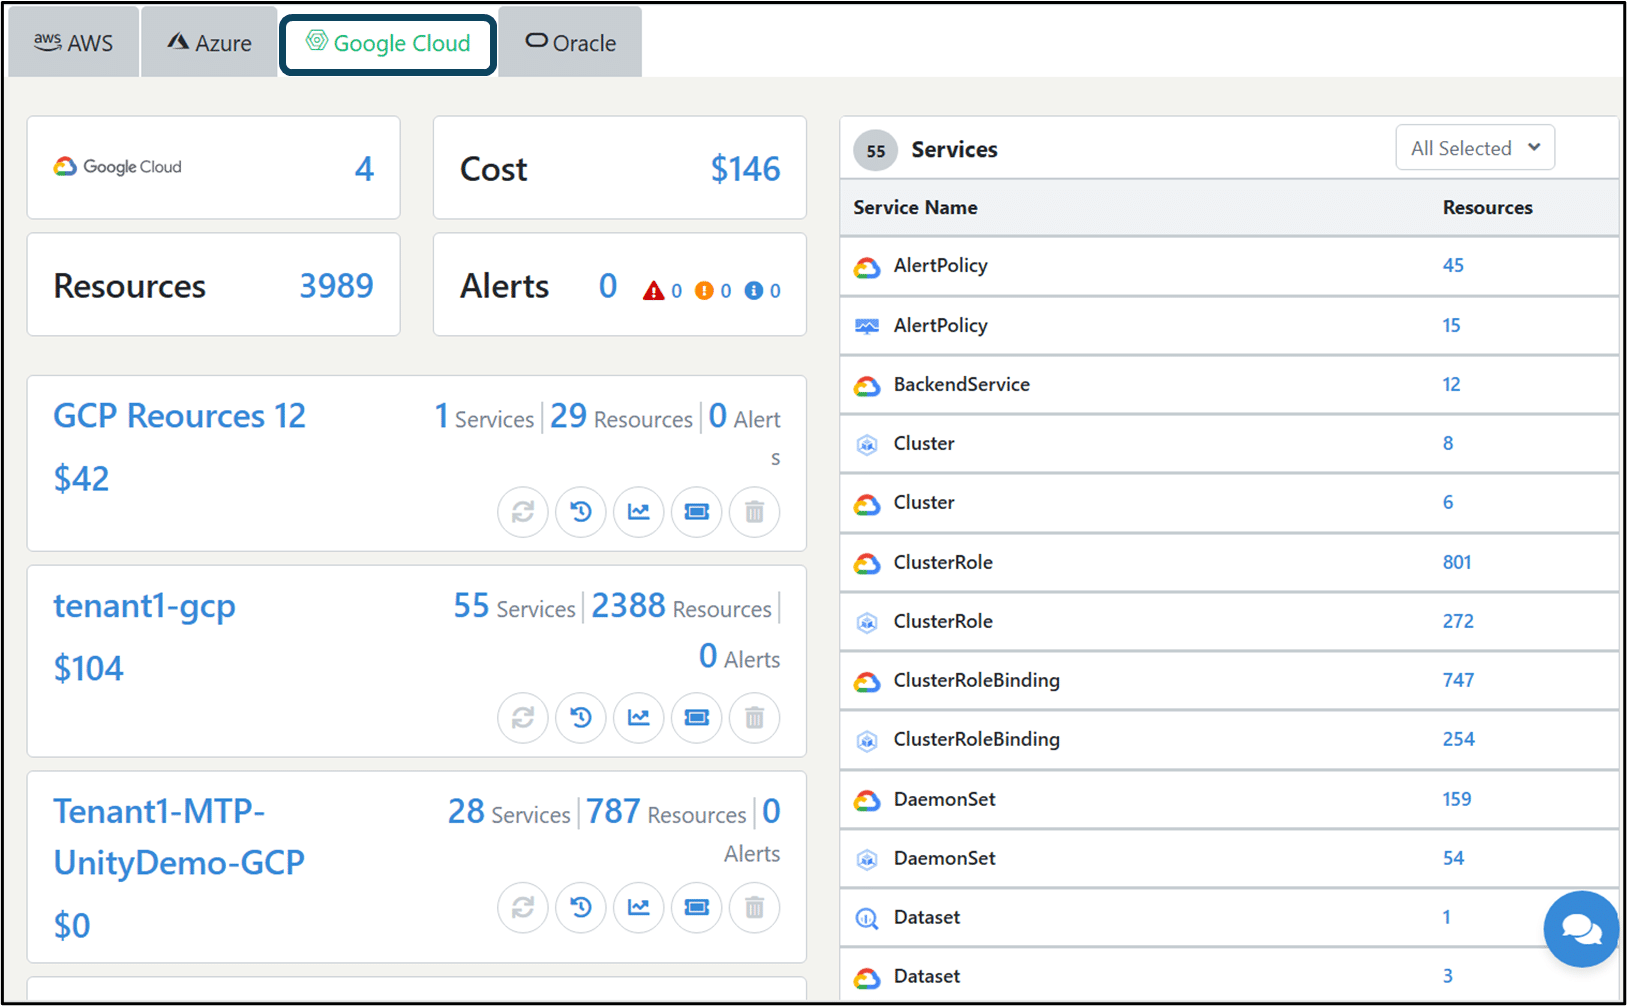Click the $0 cost on Tenant1-MTP-UnityDemo-GCP
This screenshot has height=1006, width=1627.
tap(72, 926)
